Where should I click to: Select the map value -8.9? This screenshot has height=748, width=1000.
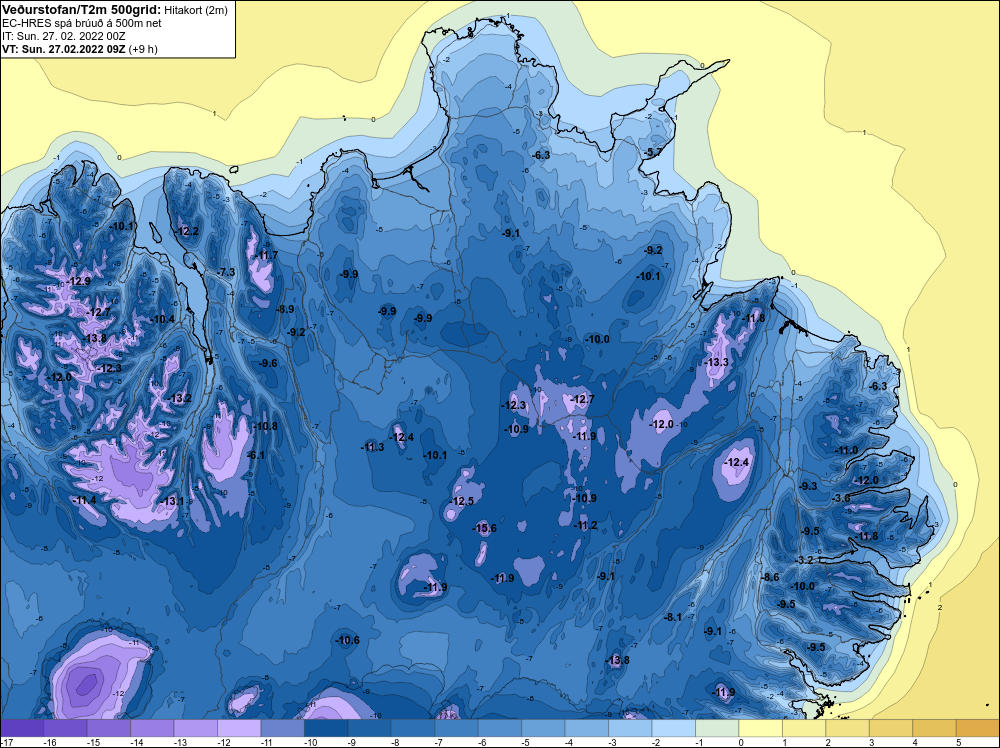click(284, 309)
